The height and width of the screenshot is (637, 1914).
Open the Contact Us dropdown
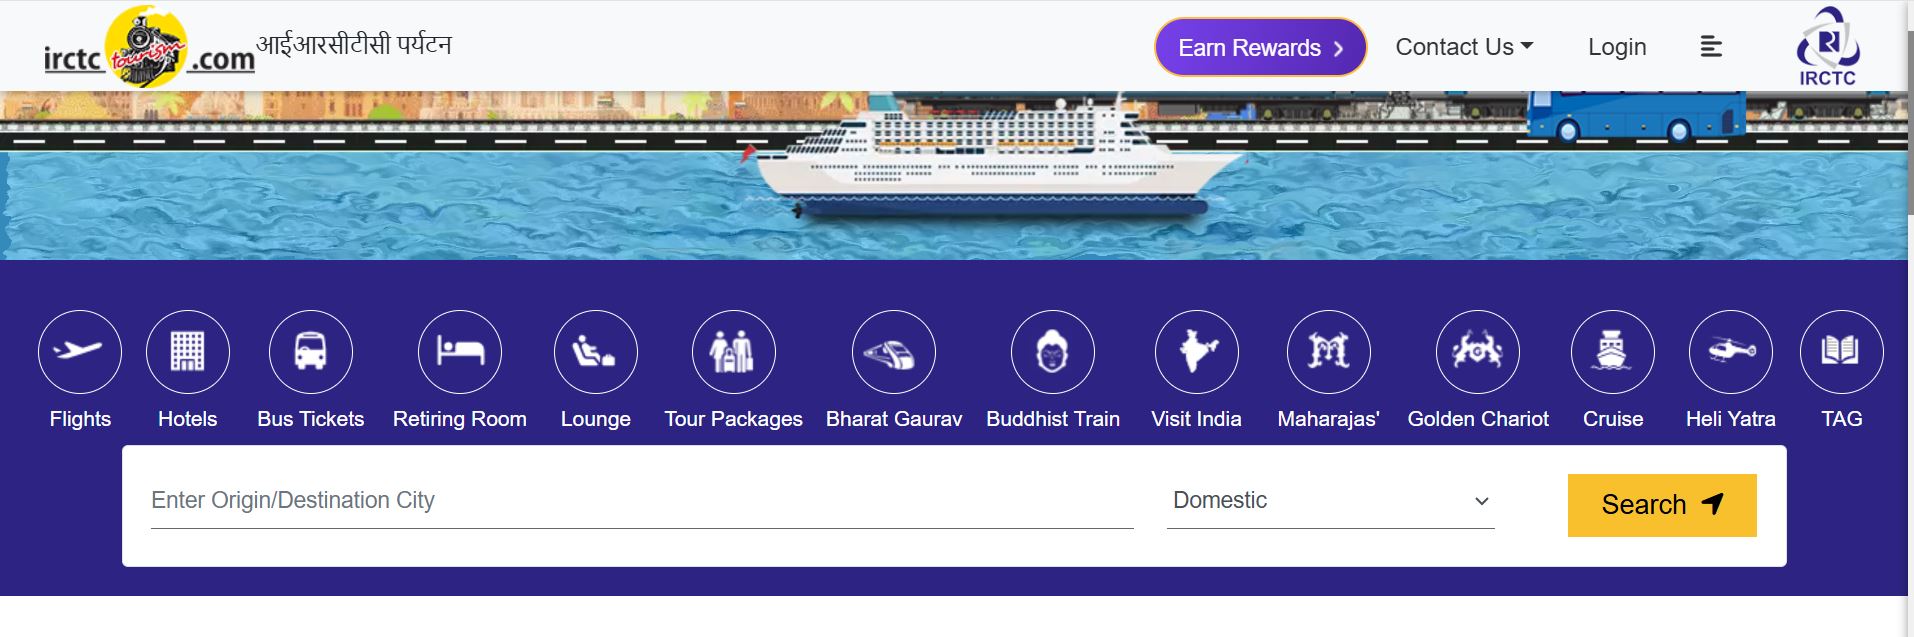tap(1463, 46)
